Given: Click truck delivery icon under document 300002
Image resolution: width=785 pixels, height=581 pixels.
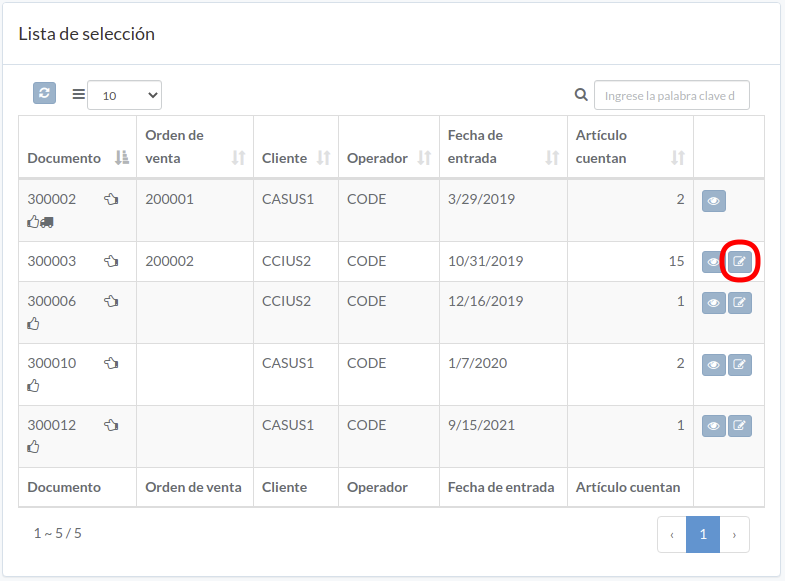Looking at the screenshot, I should point(47,222).
